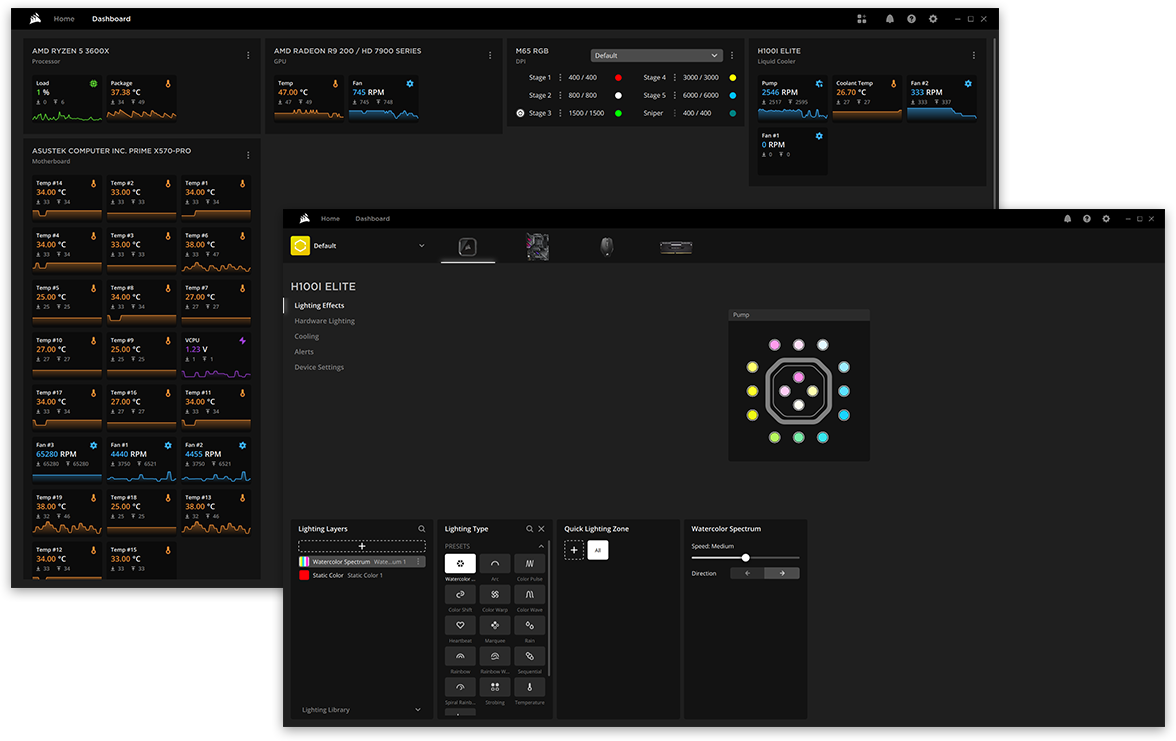Open Device Settings section
1176x741 pixels.
tap(319, 368)
